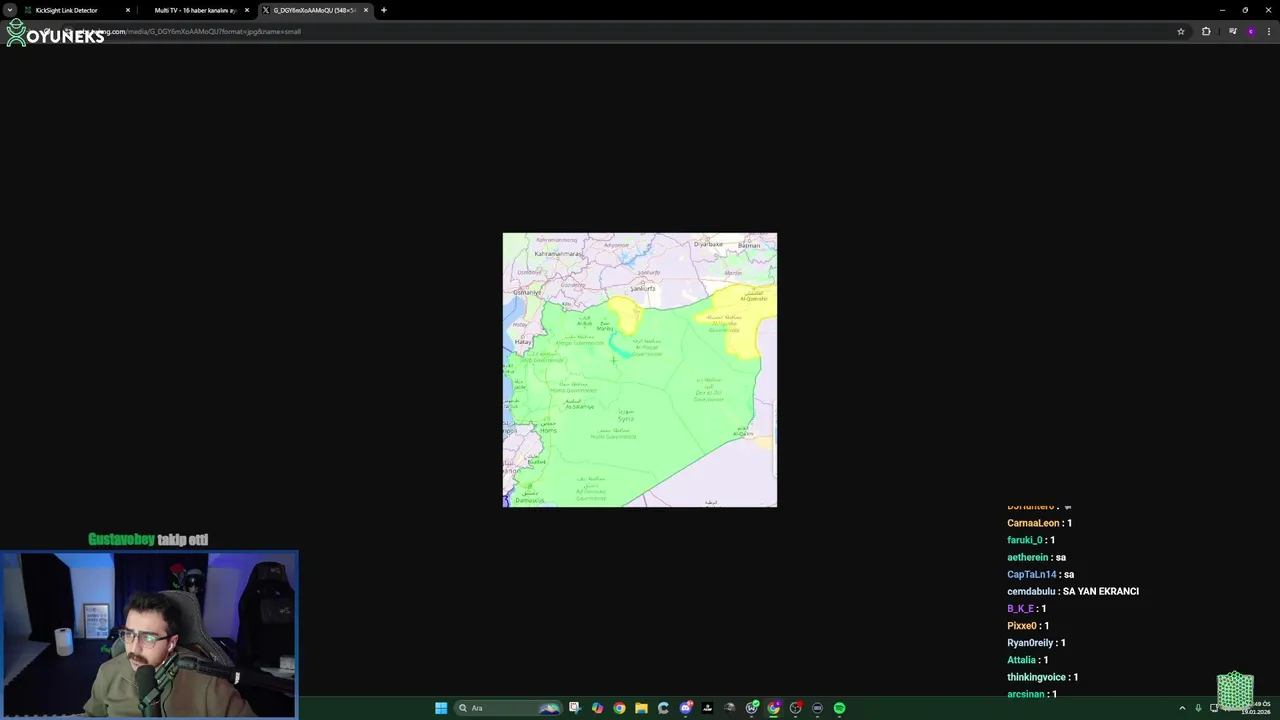
Task: Open a new browser tab
Action: 384,10
